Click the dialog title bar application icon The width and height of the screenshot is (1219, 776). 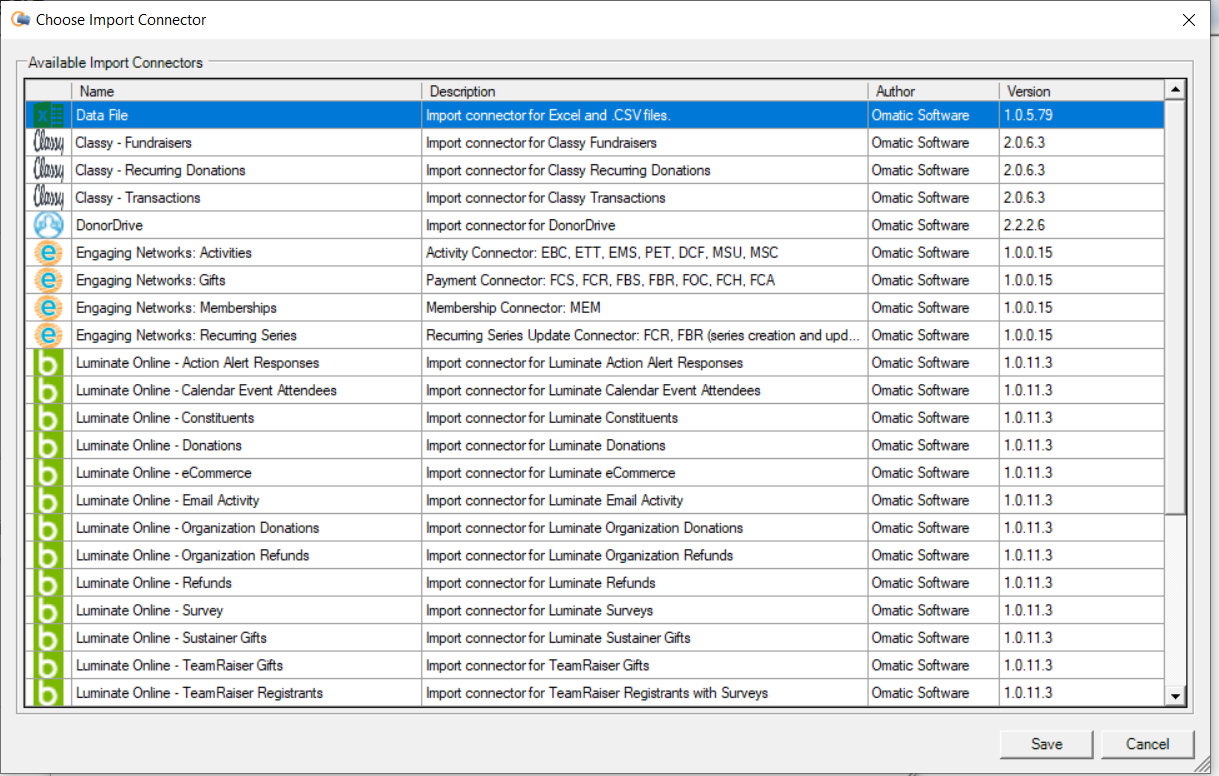point(19,19)
